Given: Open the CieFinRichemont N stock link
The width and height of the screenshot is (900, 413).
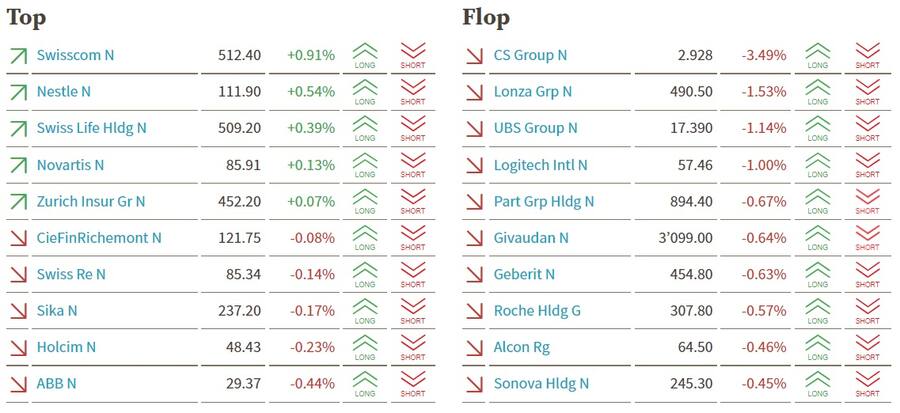Looking at the screenshot, I should pyautogui.click(x=98, y=238).
